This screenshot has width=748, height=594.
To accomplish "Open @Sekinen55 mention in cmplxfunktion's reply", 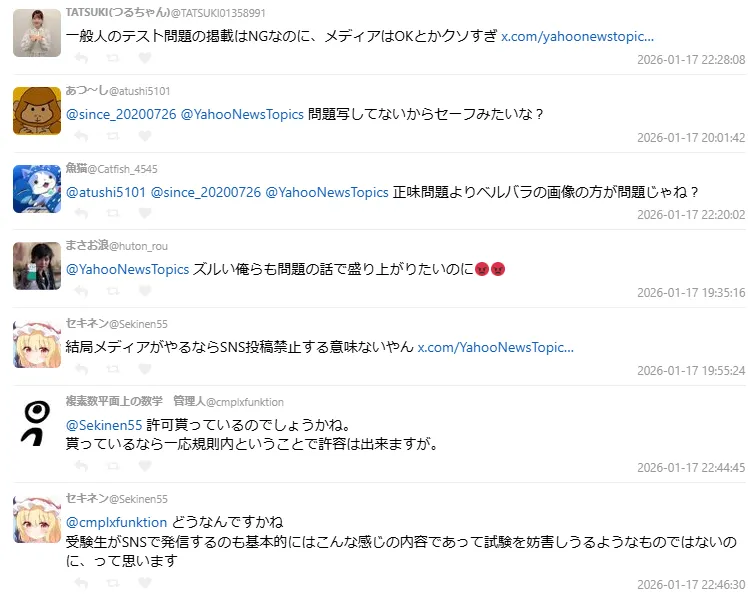I will [x=104, y=425].
